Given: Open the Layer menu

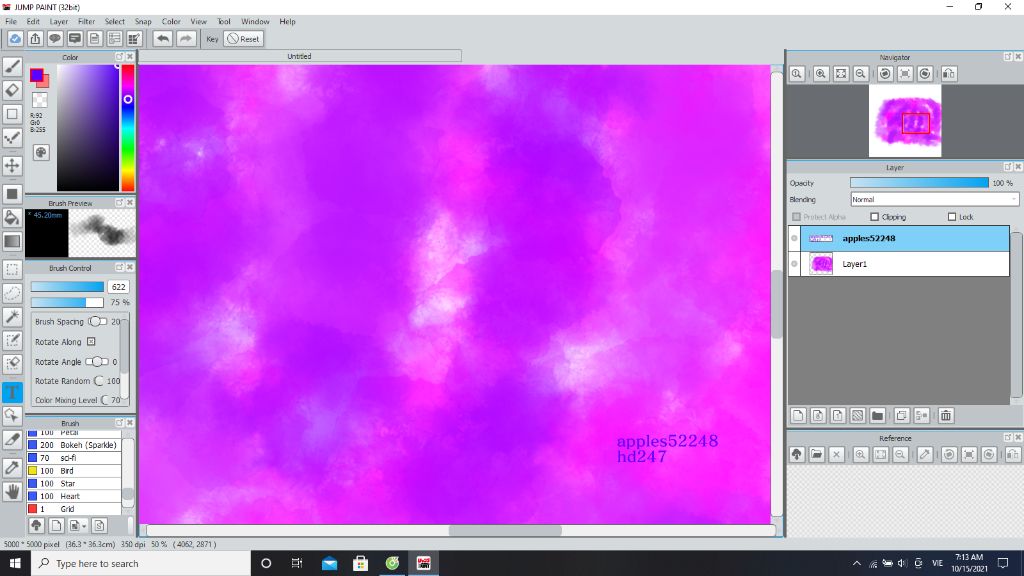Looking at the screenshot, I should (x=59, y=22).
